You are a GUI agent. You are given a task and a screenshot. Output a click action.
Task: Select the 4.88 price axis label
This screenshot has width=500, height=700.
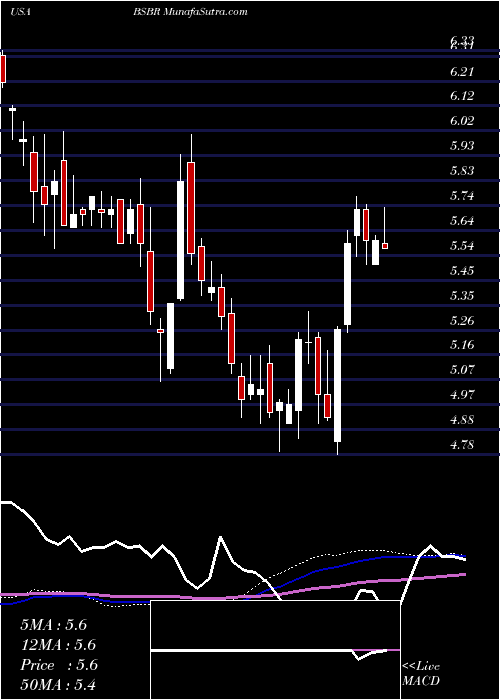(462, 420)
